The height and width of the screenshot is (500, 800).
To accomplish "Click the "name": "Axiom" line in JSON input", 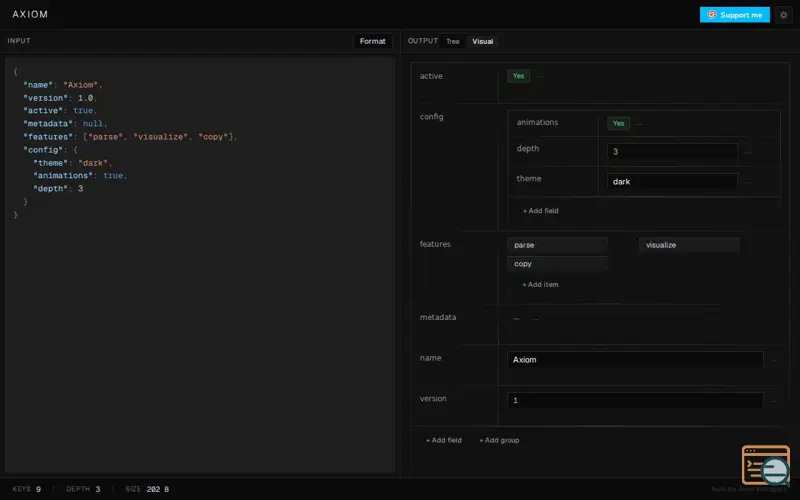I will tap(63, 85).
